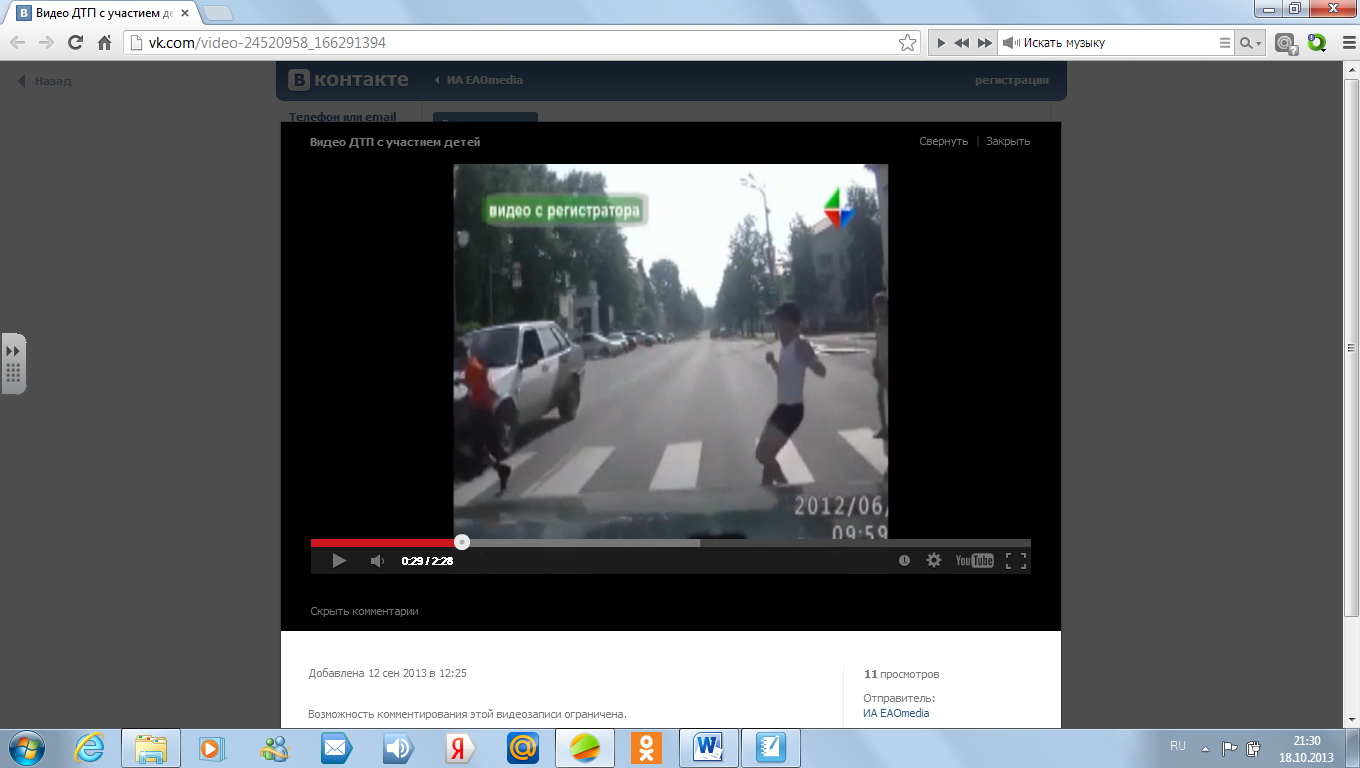Open the Mail.ru @ icon in the taskbar
This screenshot has width=1360, height=768.
(522, 748)
